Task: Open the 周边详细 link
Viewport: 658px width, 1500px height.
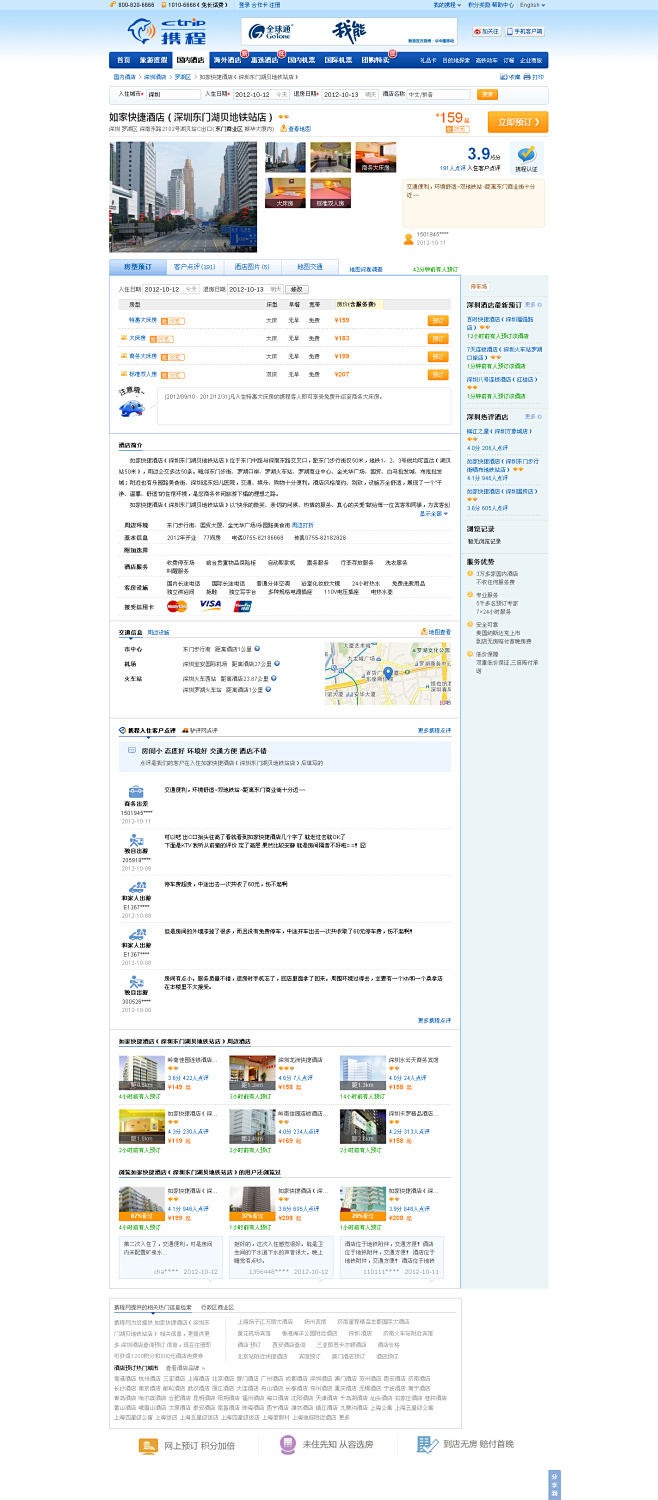Action: tap(159, 632)
